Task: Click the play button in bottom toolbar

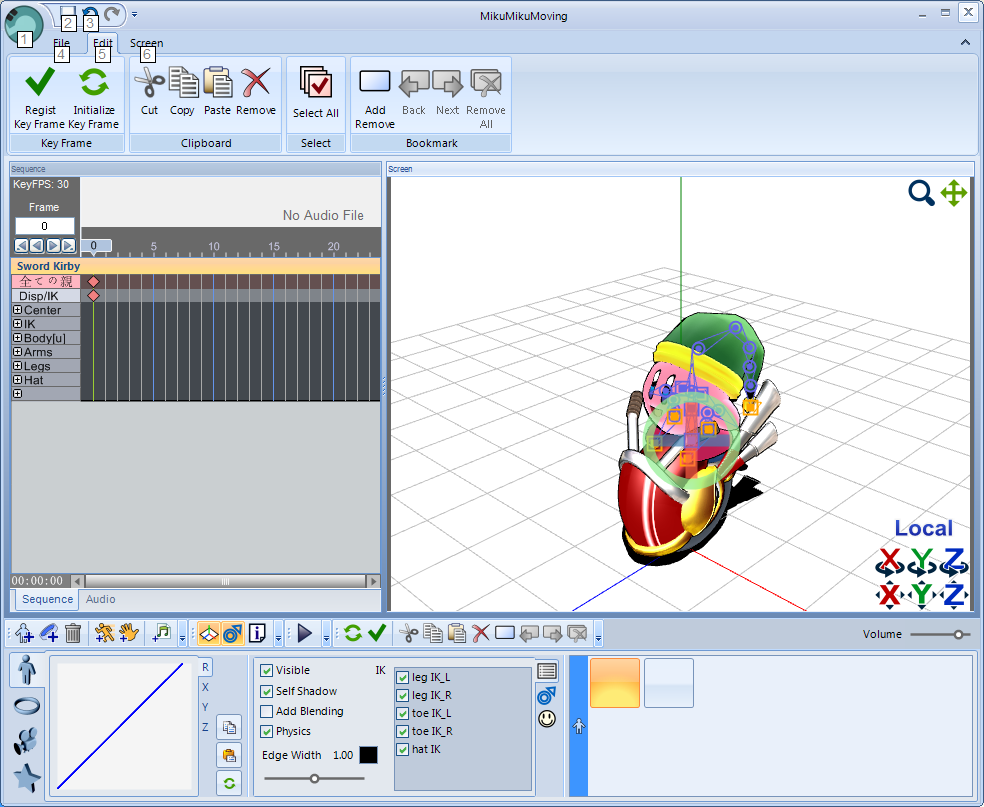Action: [305, 633]
